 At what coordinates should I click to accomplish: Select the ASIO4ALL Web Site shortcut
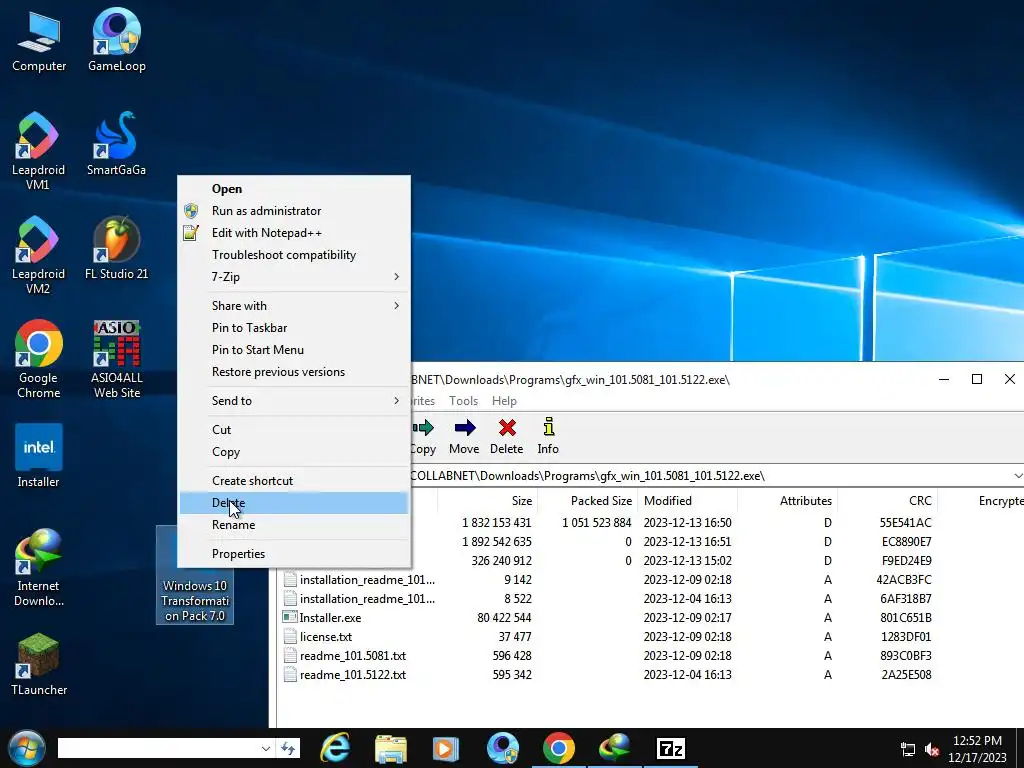pyautogui.click(x=116, y=359)
